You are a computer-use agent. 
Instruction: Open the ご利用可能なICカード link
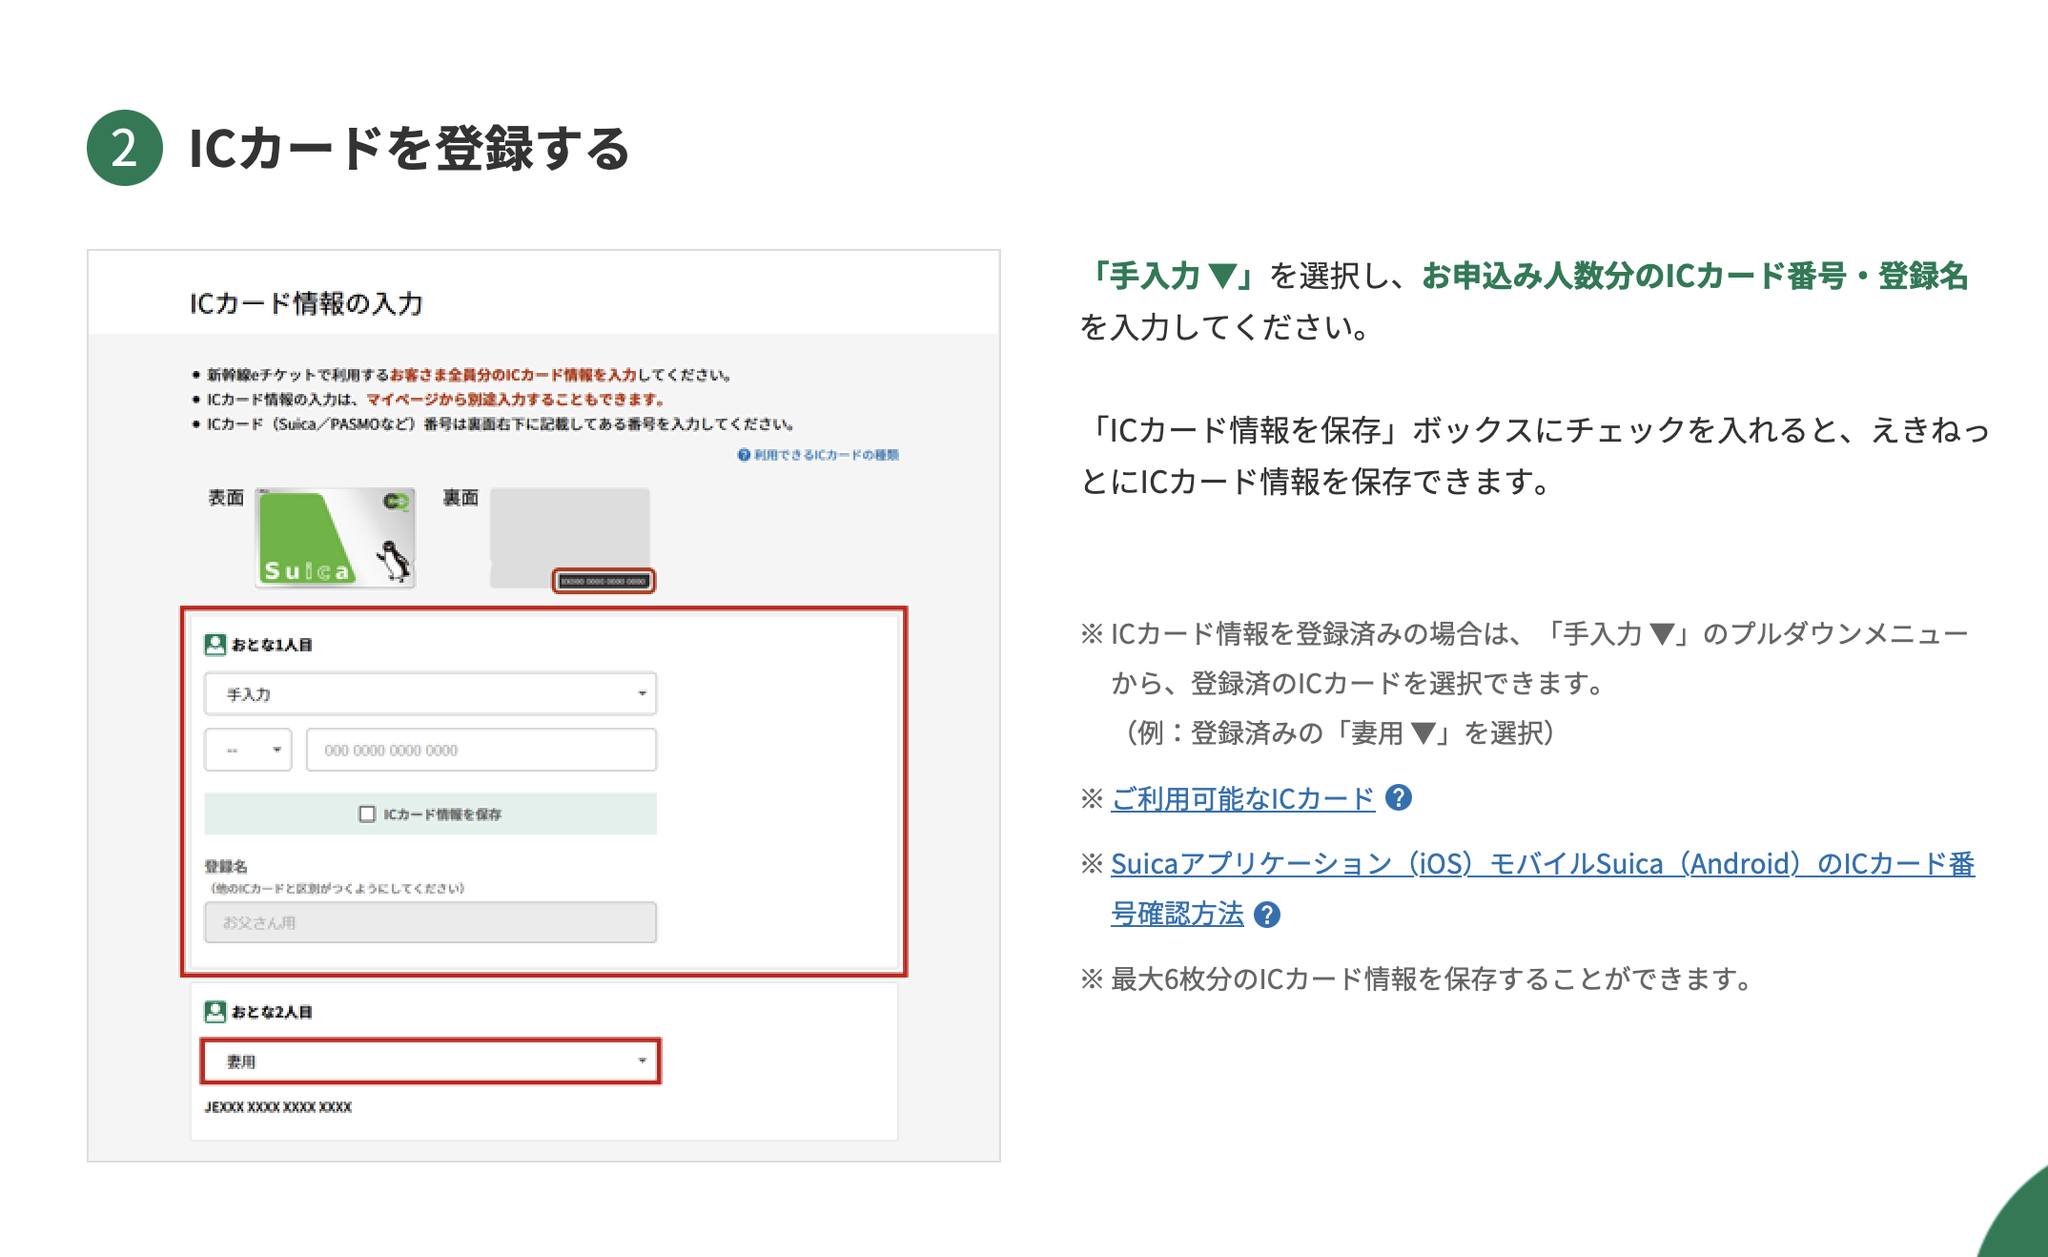(x=1242, y=798)
